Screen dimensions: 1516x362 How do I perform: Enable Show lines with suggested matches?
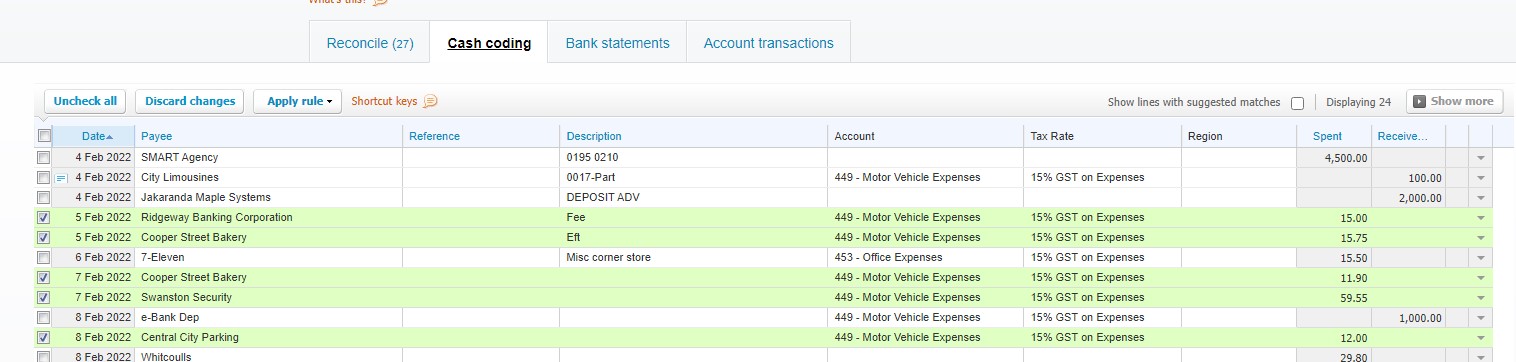pos(1297,102)
